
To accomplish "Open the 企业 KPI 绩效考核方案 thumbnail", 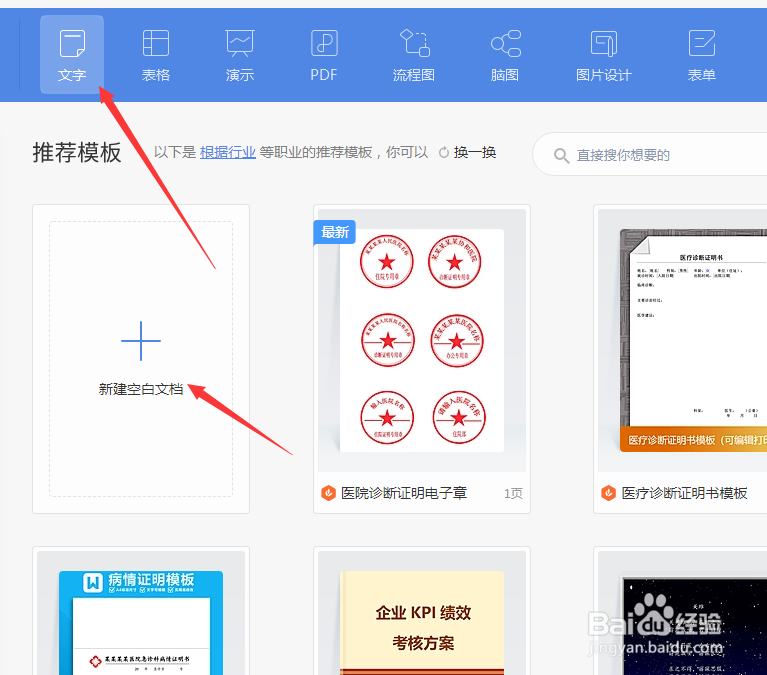I will click(422, 613).
